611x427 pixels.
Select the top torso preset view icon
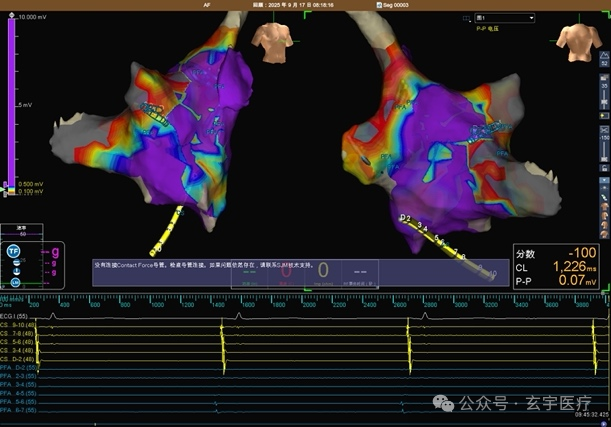point(604,206)
